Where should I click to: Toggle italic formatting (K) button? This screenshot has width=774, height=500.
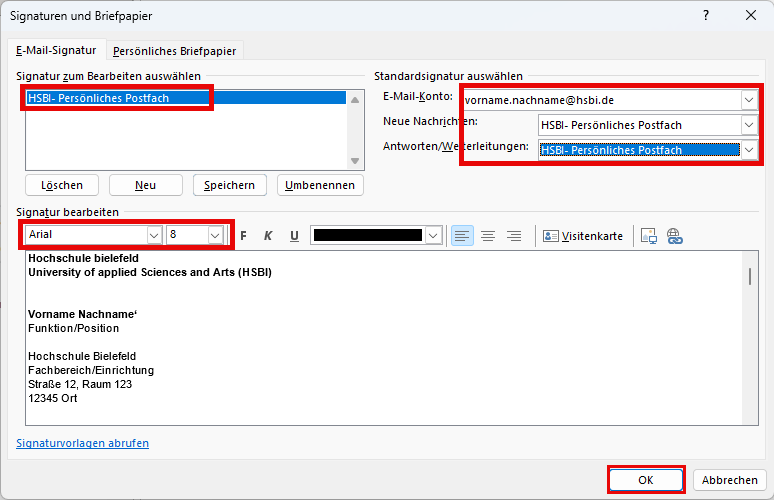pos(268,236)
